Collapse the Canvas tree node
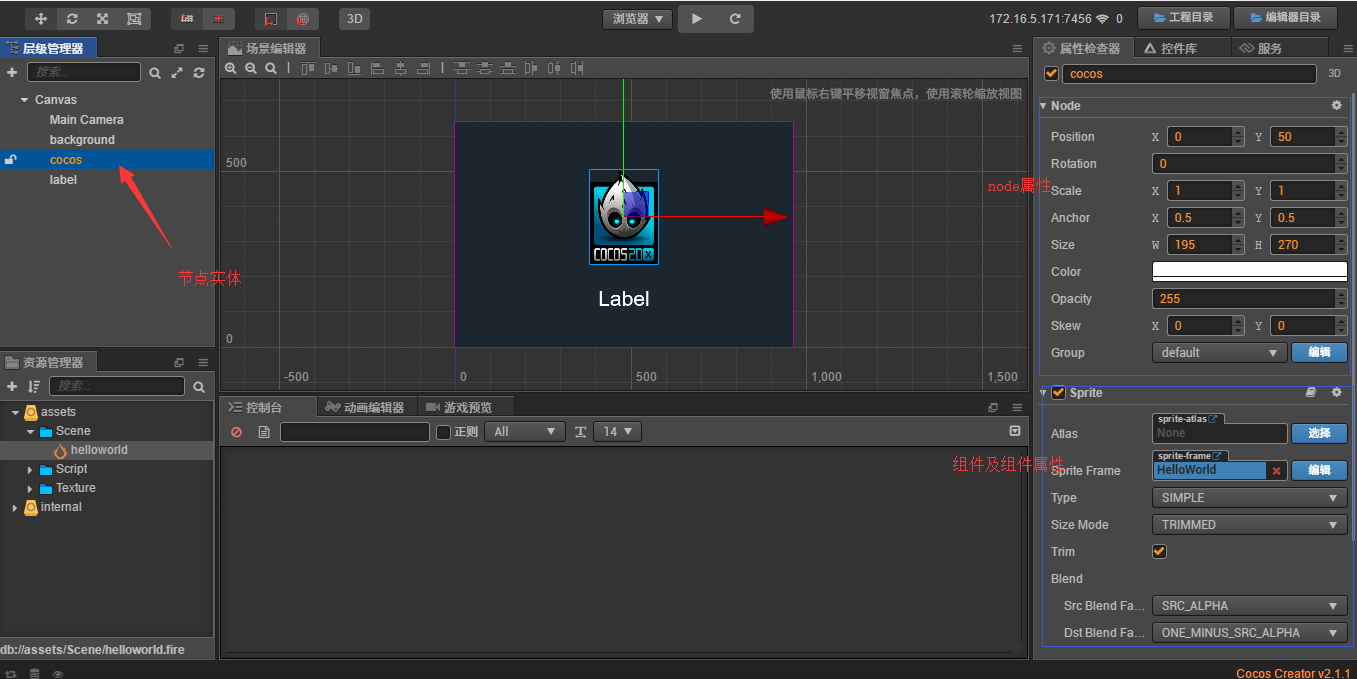 pos(24,100)
